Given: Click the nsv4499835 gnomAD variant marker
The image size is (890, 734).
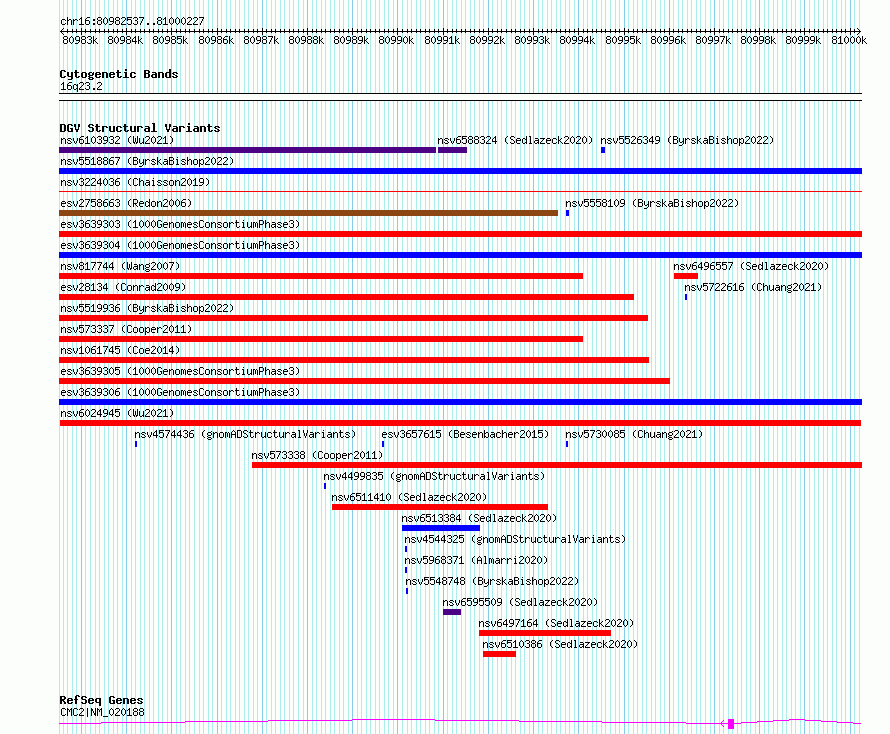Looking at the screenshot, I should (325, 486).
